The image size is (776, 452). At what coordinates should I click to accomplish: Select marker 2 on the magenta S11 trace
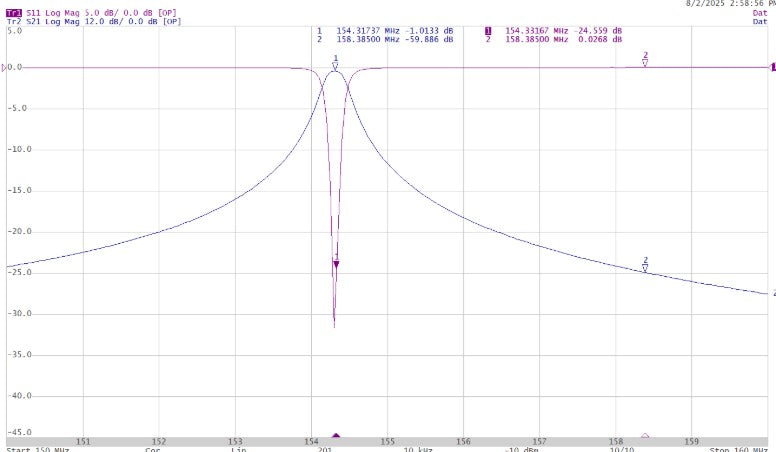(645, 62)
